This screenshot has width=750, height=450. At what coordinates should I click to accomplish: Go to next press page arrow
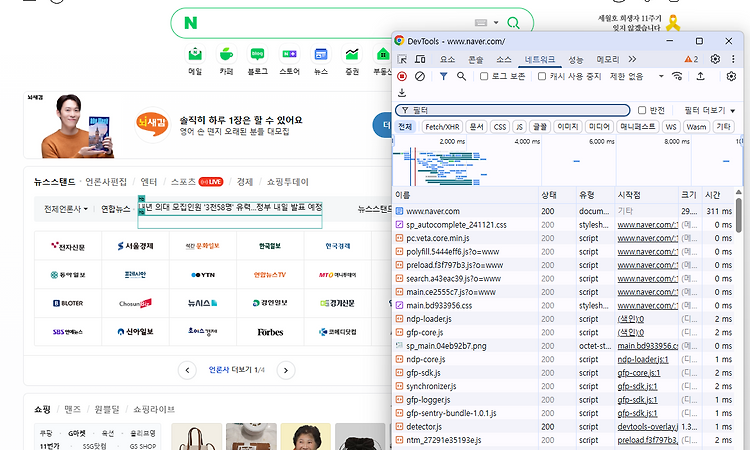point(286,370)
